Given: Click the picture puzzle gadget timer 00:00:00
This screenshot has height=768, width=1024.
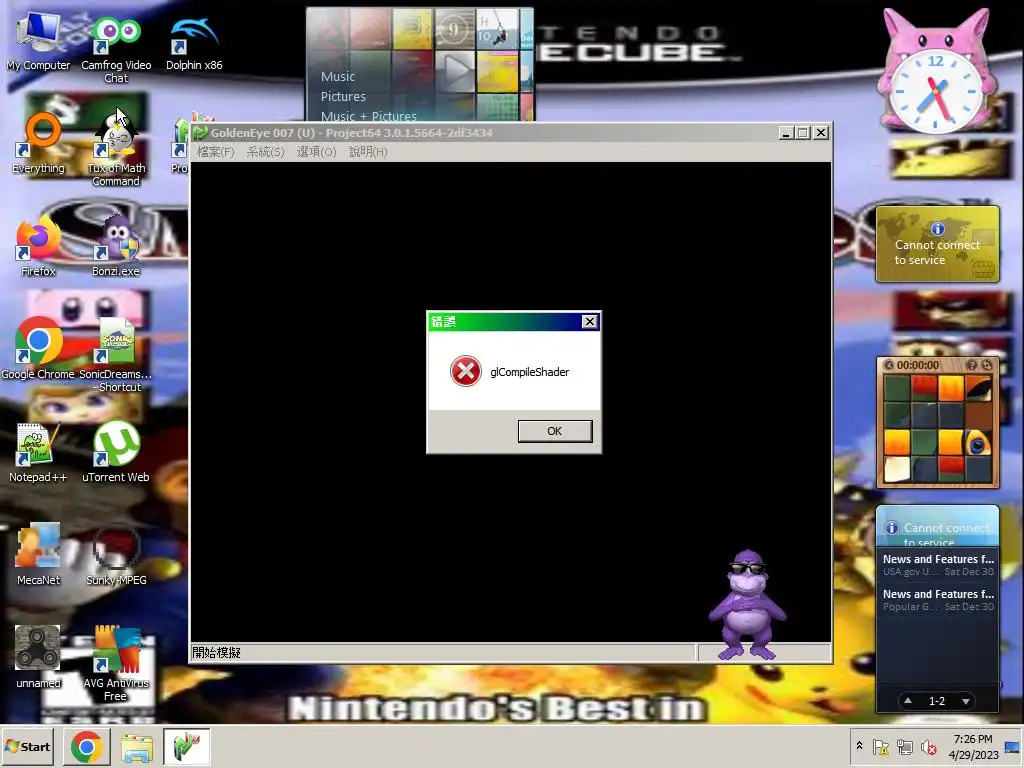Looking at the screenshot, I should (918, 365).
